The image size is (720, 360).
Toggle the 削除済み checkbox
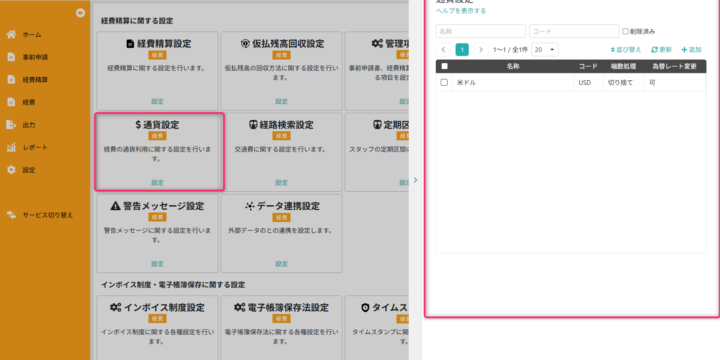(x=625, y=32)
